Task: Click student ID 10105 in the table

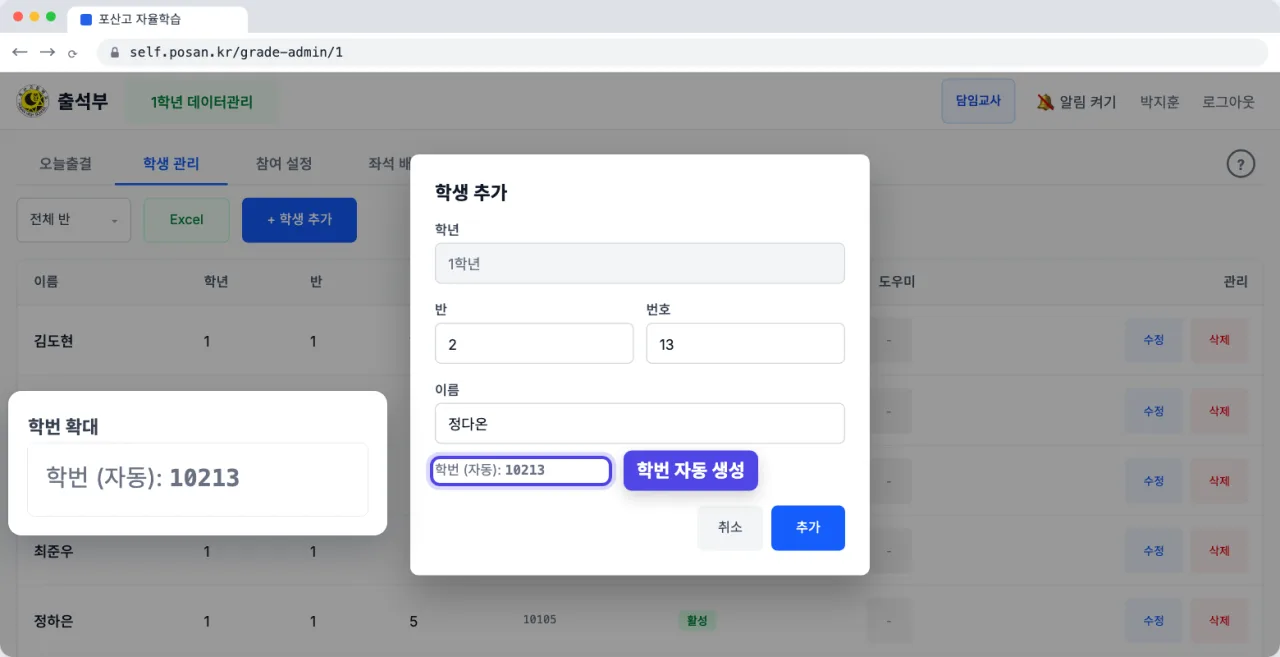Action: pos(540,620)
